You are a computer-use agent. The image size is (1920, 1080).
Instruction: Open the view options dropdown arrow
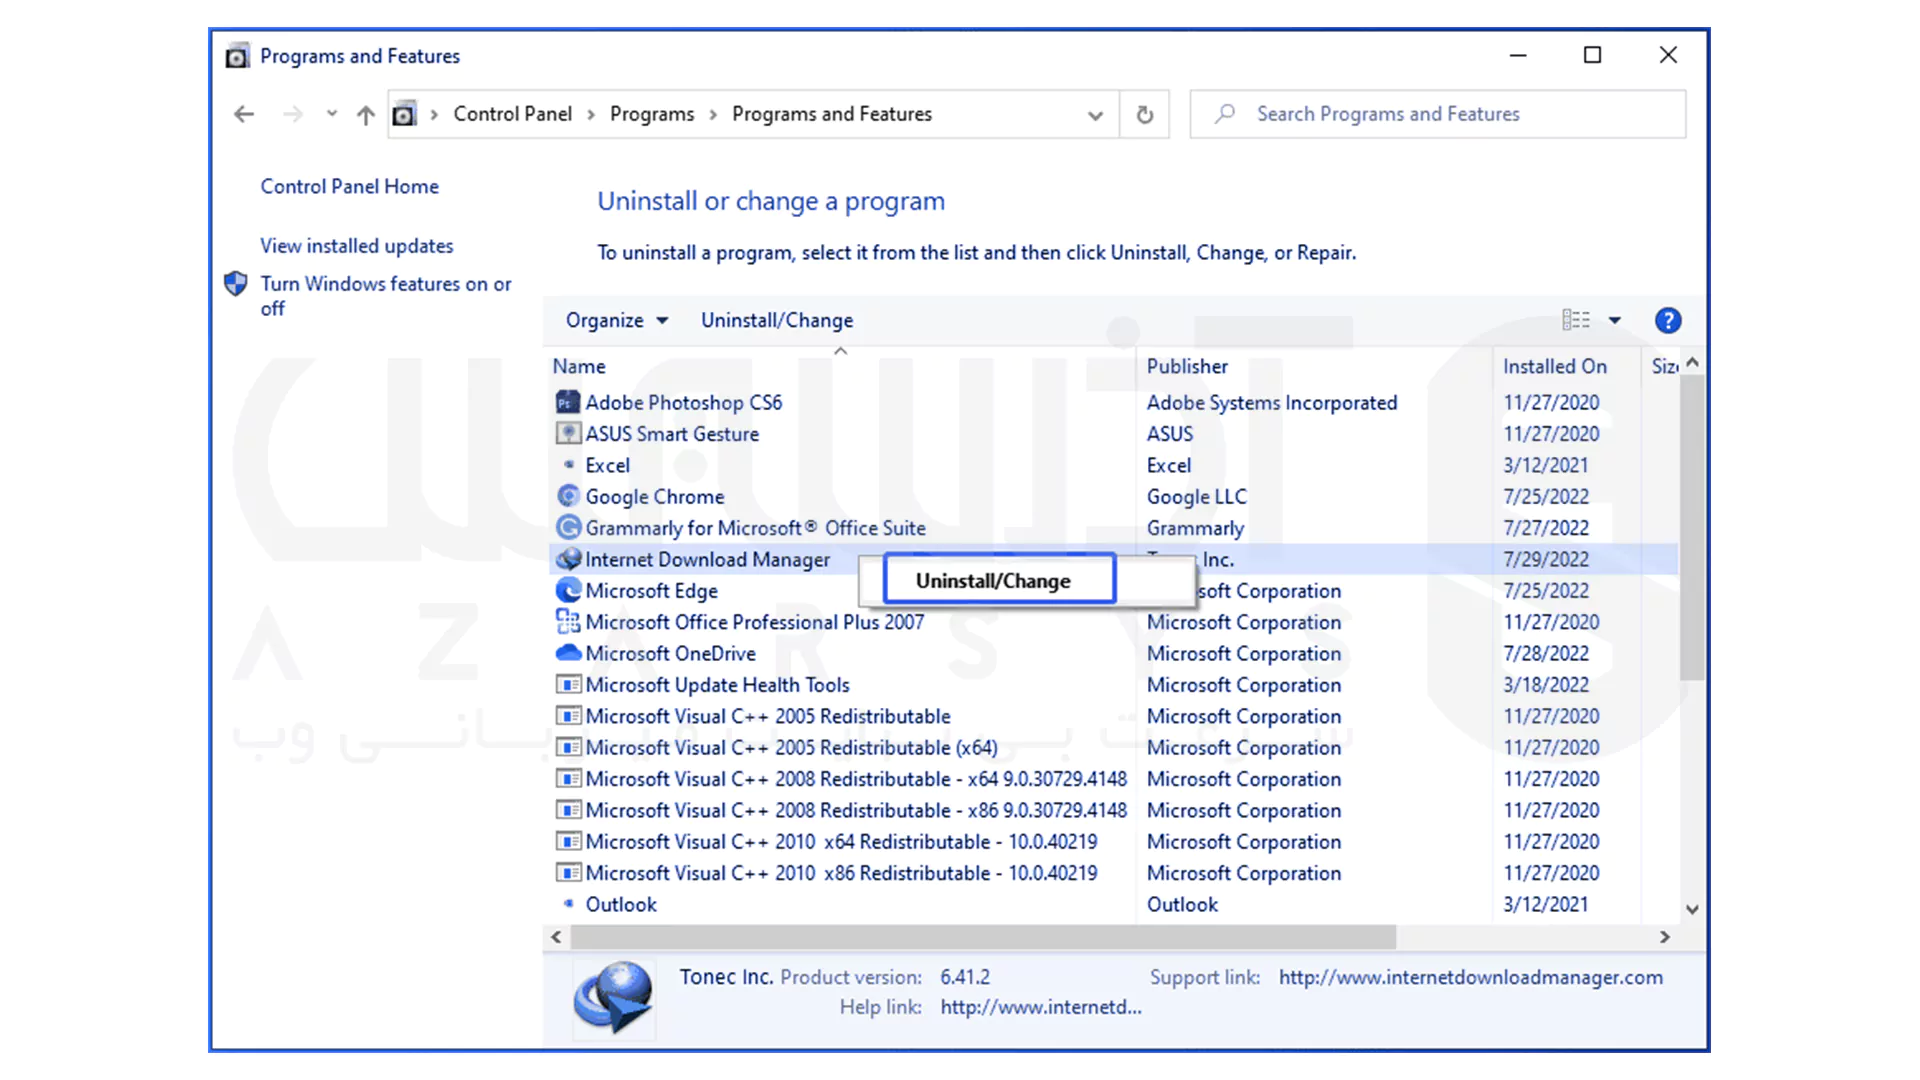click(1614, 320)
